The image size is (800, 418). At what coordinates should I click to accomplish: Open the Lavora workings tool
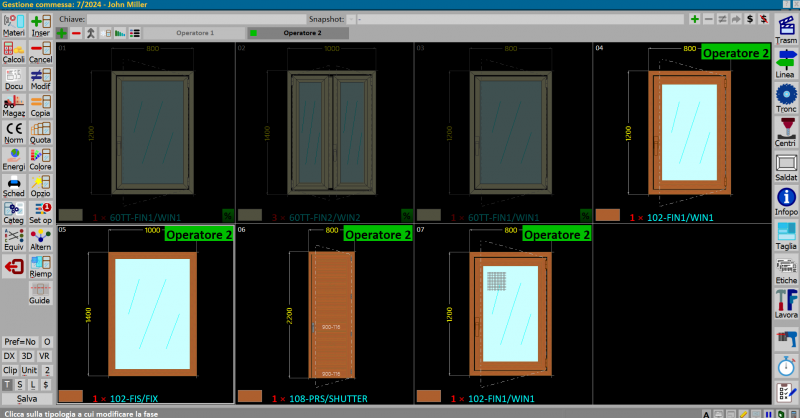pos(786,304)
